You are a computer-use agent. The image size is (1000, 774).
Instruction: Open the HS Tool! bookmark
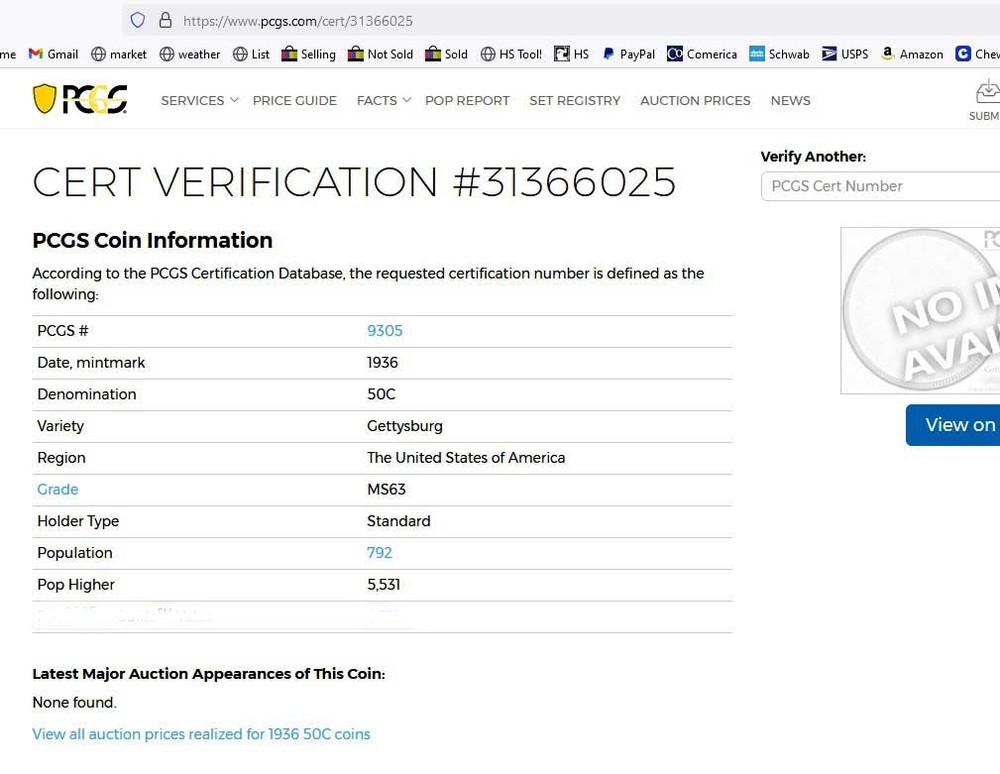pos(511,54)
